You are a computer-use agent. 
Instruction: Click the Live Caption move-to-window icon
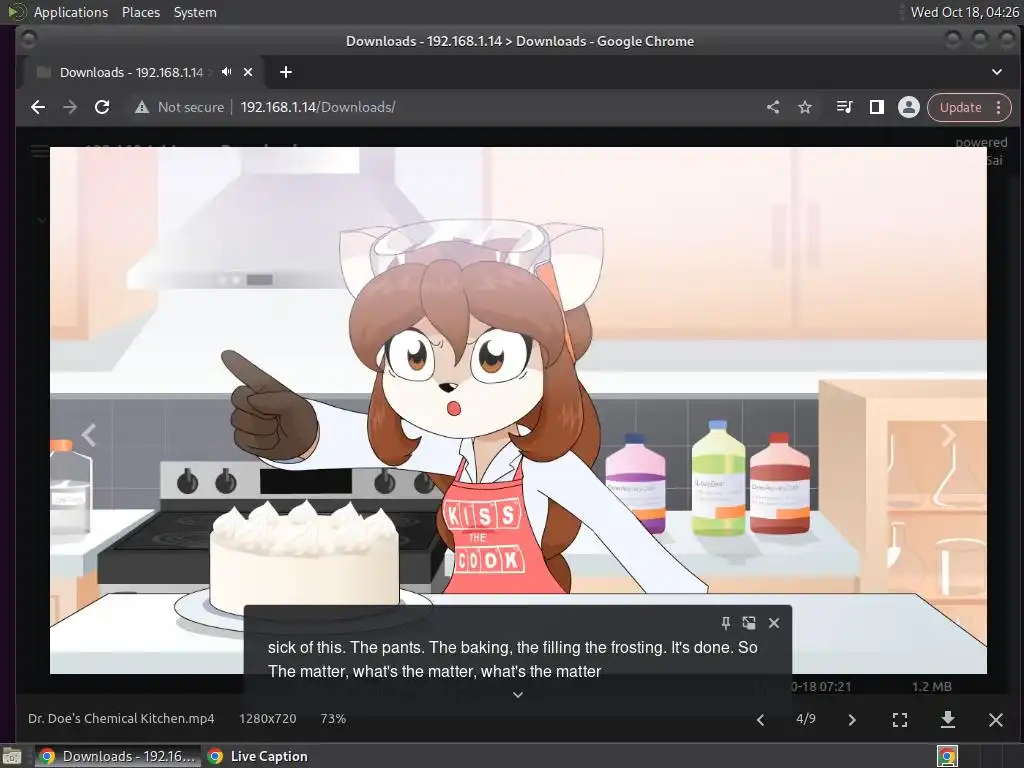click(x=749, y=623)
